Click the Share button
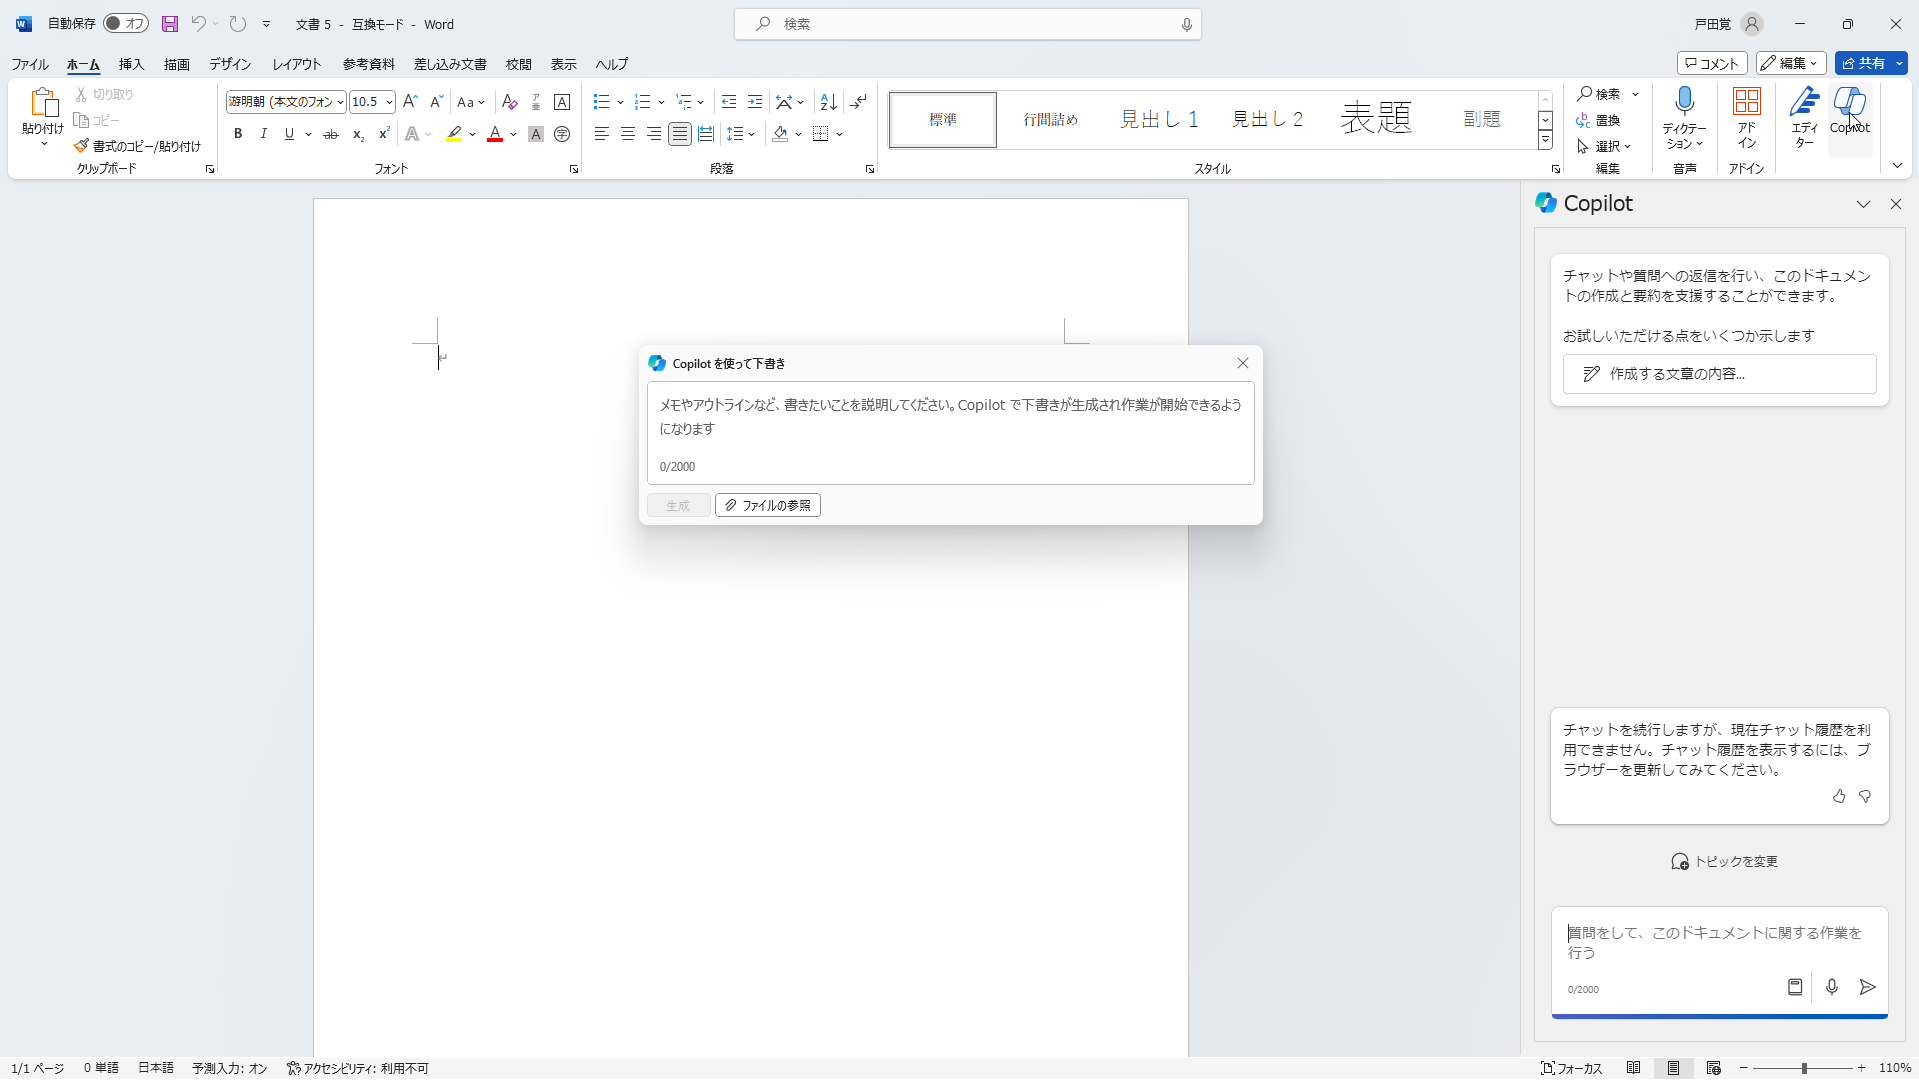 [1864, 63]
